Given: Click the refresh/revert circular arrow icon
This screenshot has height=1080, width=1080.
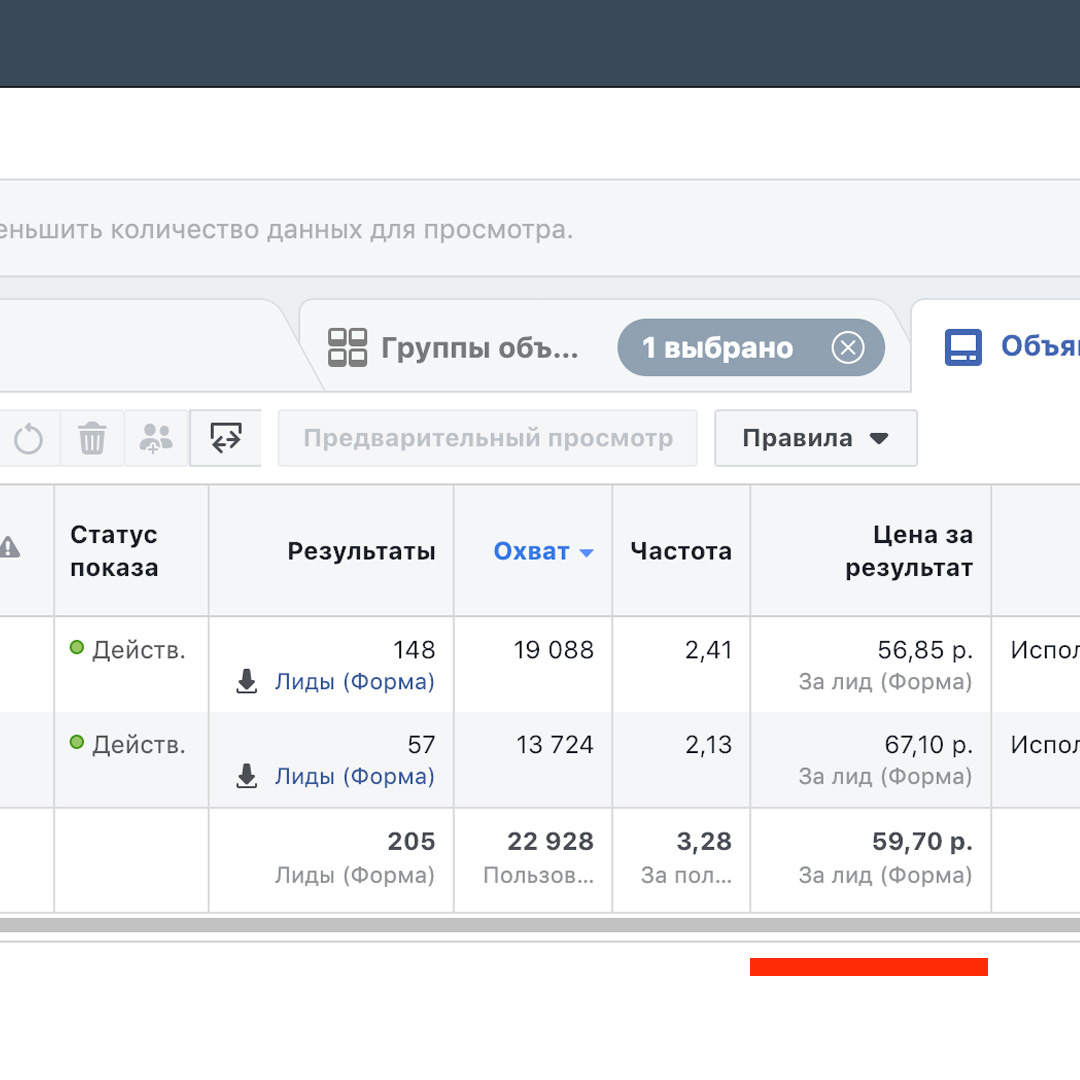Looking at the screenshot, I should [28, 439].
